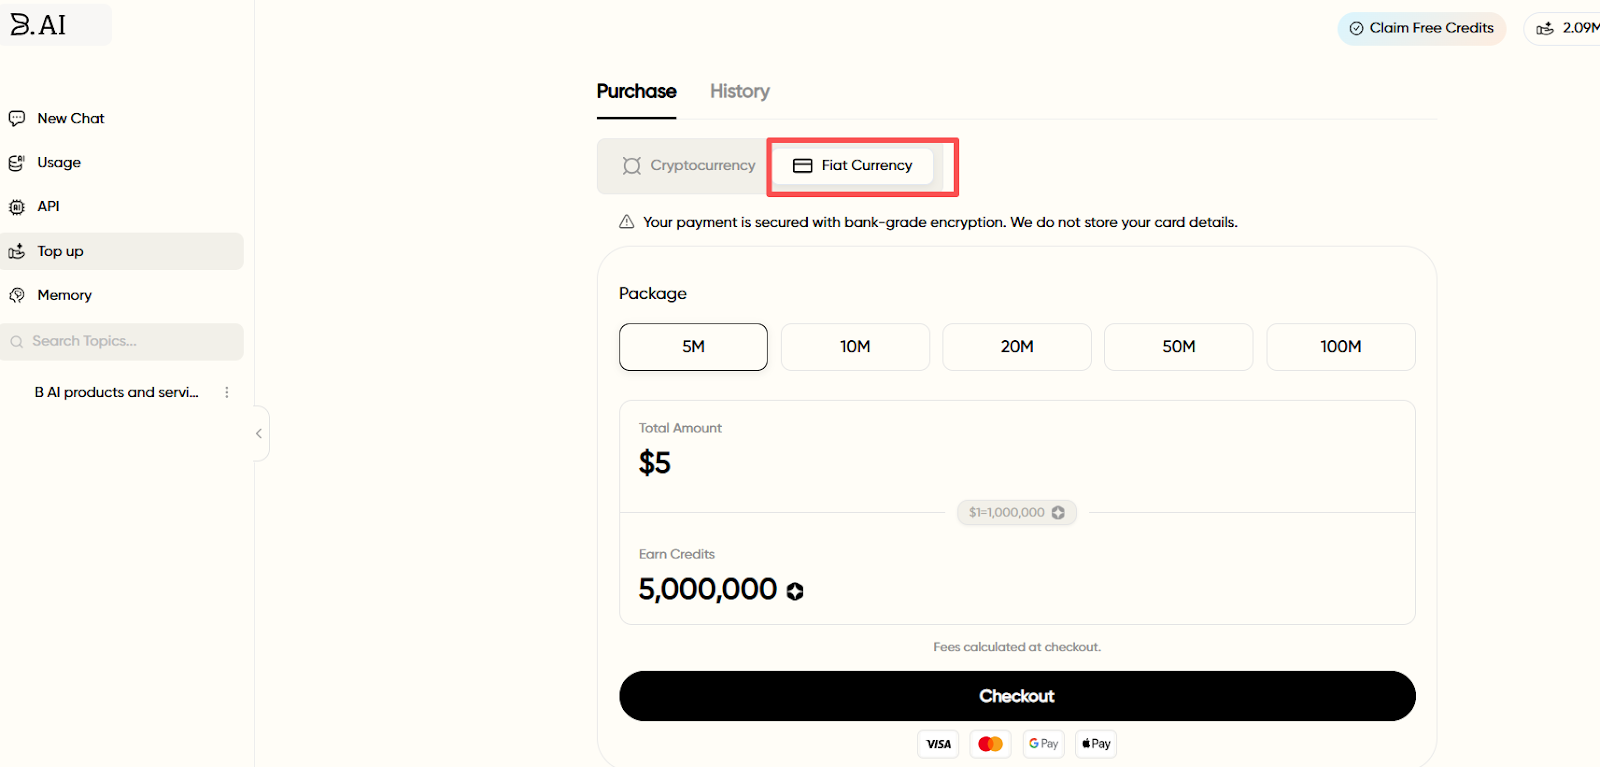
Task: Switch to Cryptocurrency payment tab
Action: click(x=688, y=165)
